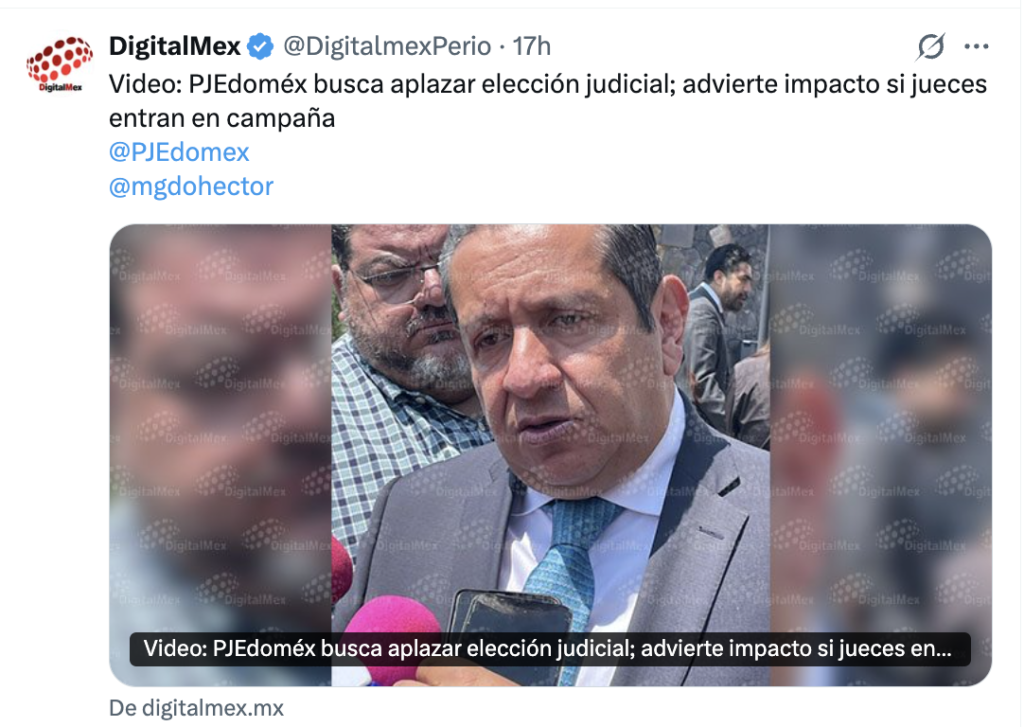Viewport: 1024px width, 727px height.
Task: Open the video card thumbnail of suited man
Action: (x=551, y=455)
